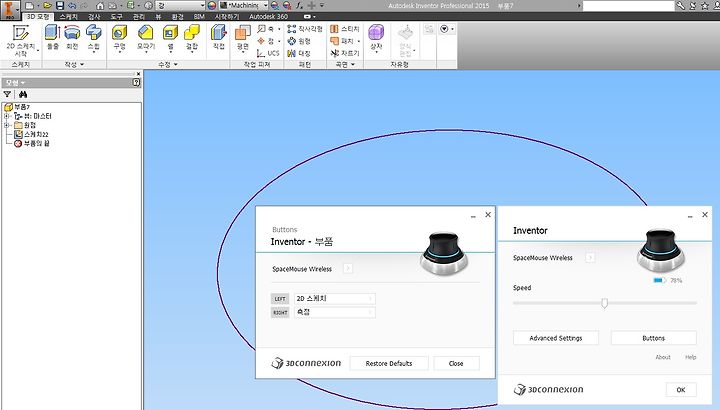Click the search field in title bar

coord(628,6)
